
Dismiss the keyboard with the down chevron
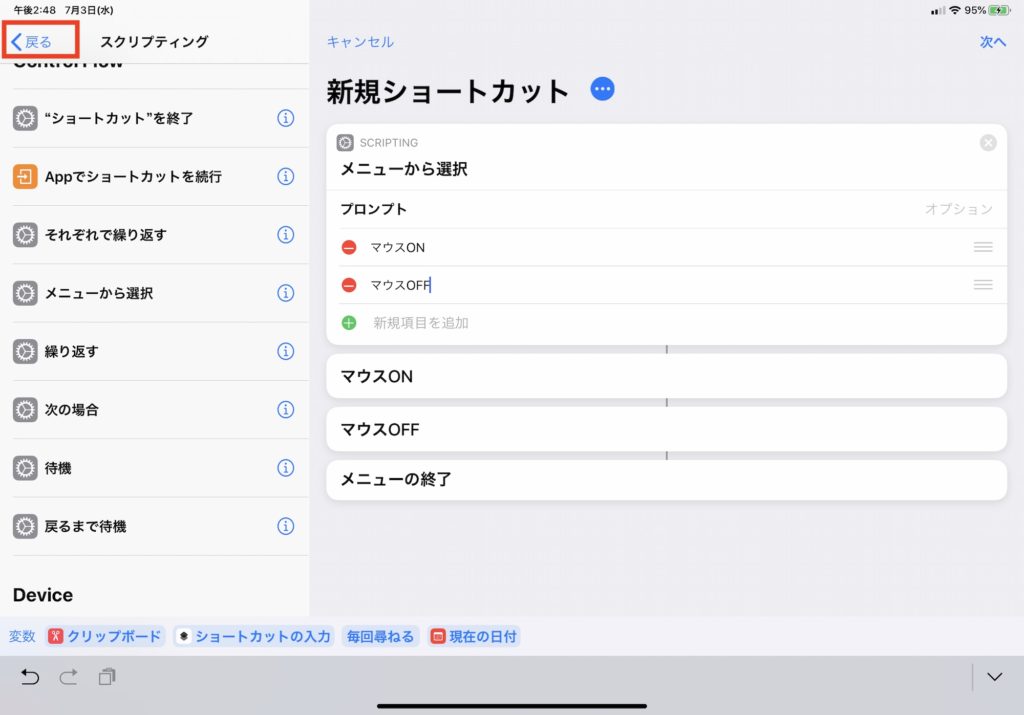[x=995, y=676]
